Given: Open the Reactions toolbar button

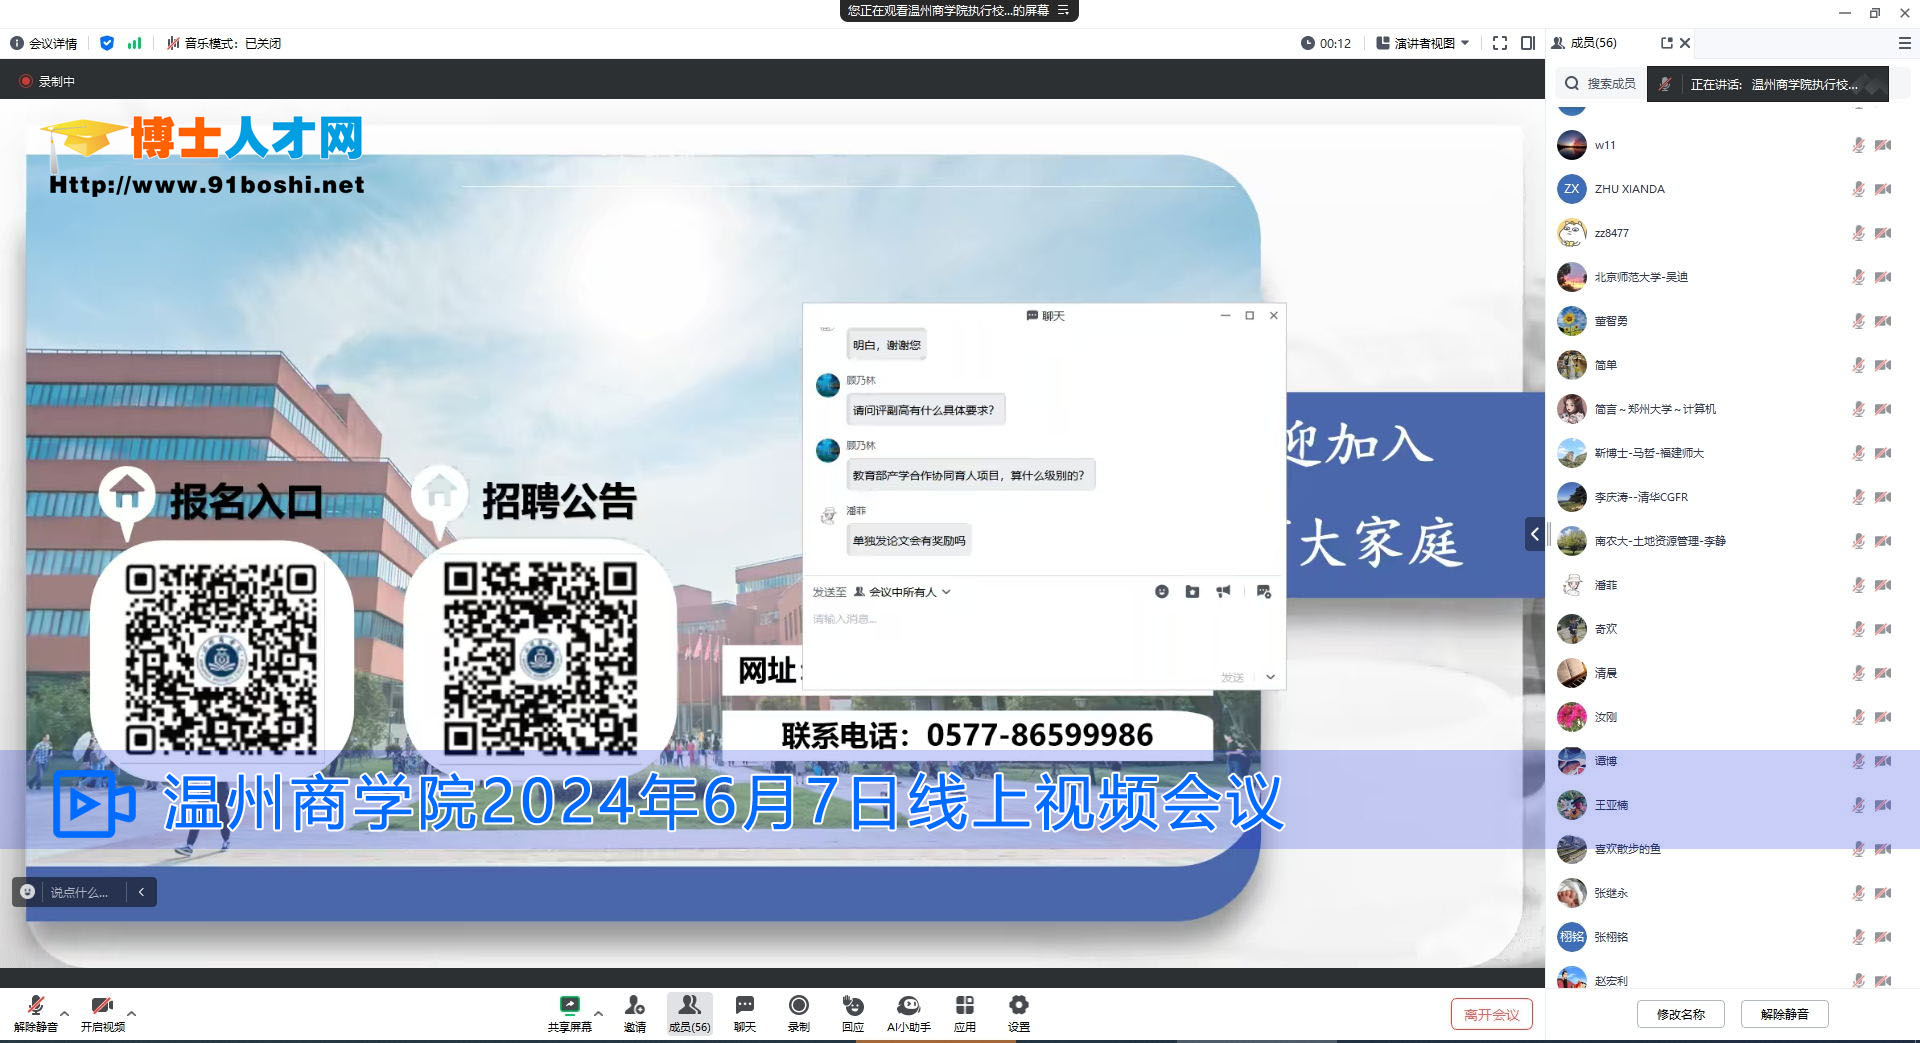Looking at the screenshot, I should pyautogui.click(x=853, y=1013).
